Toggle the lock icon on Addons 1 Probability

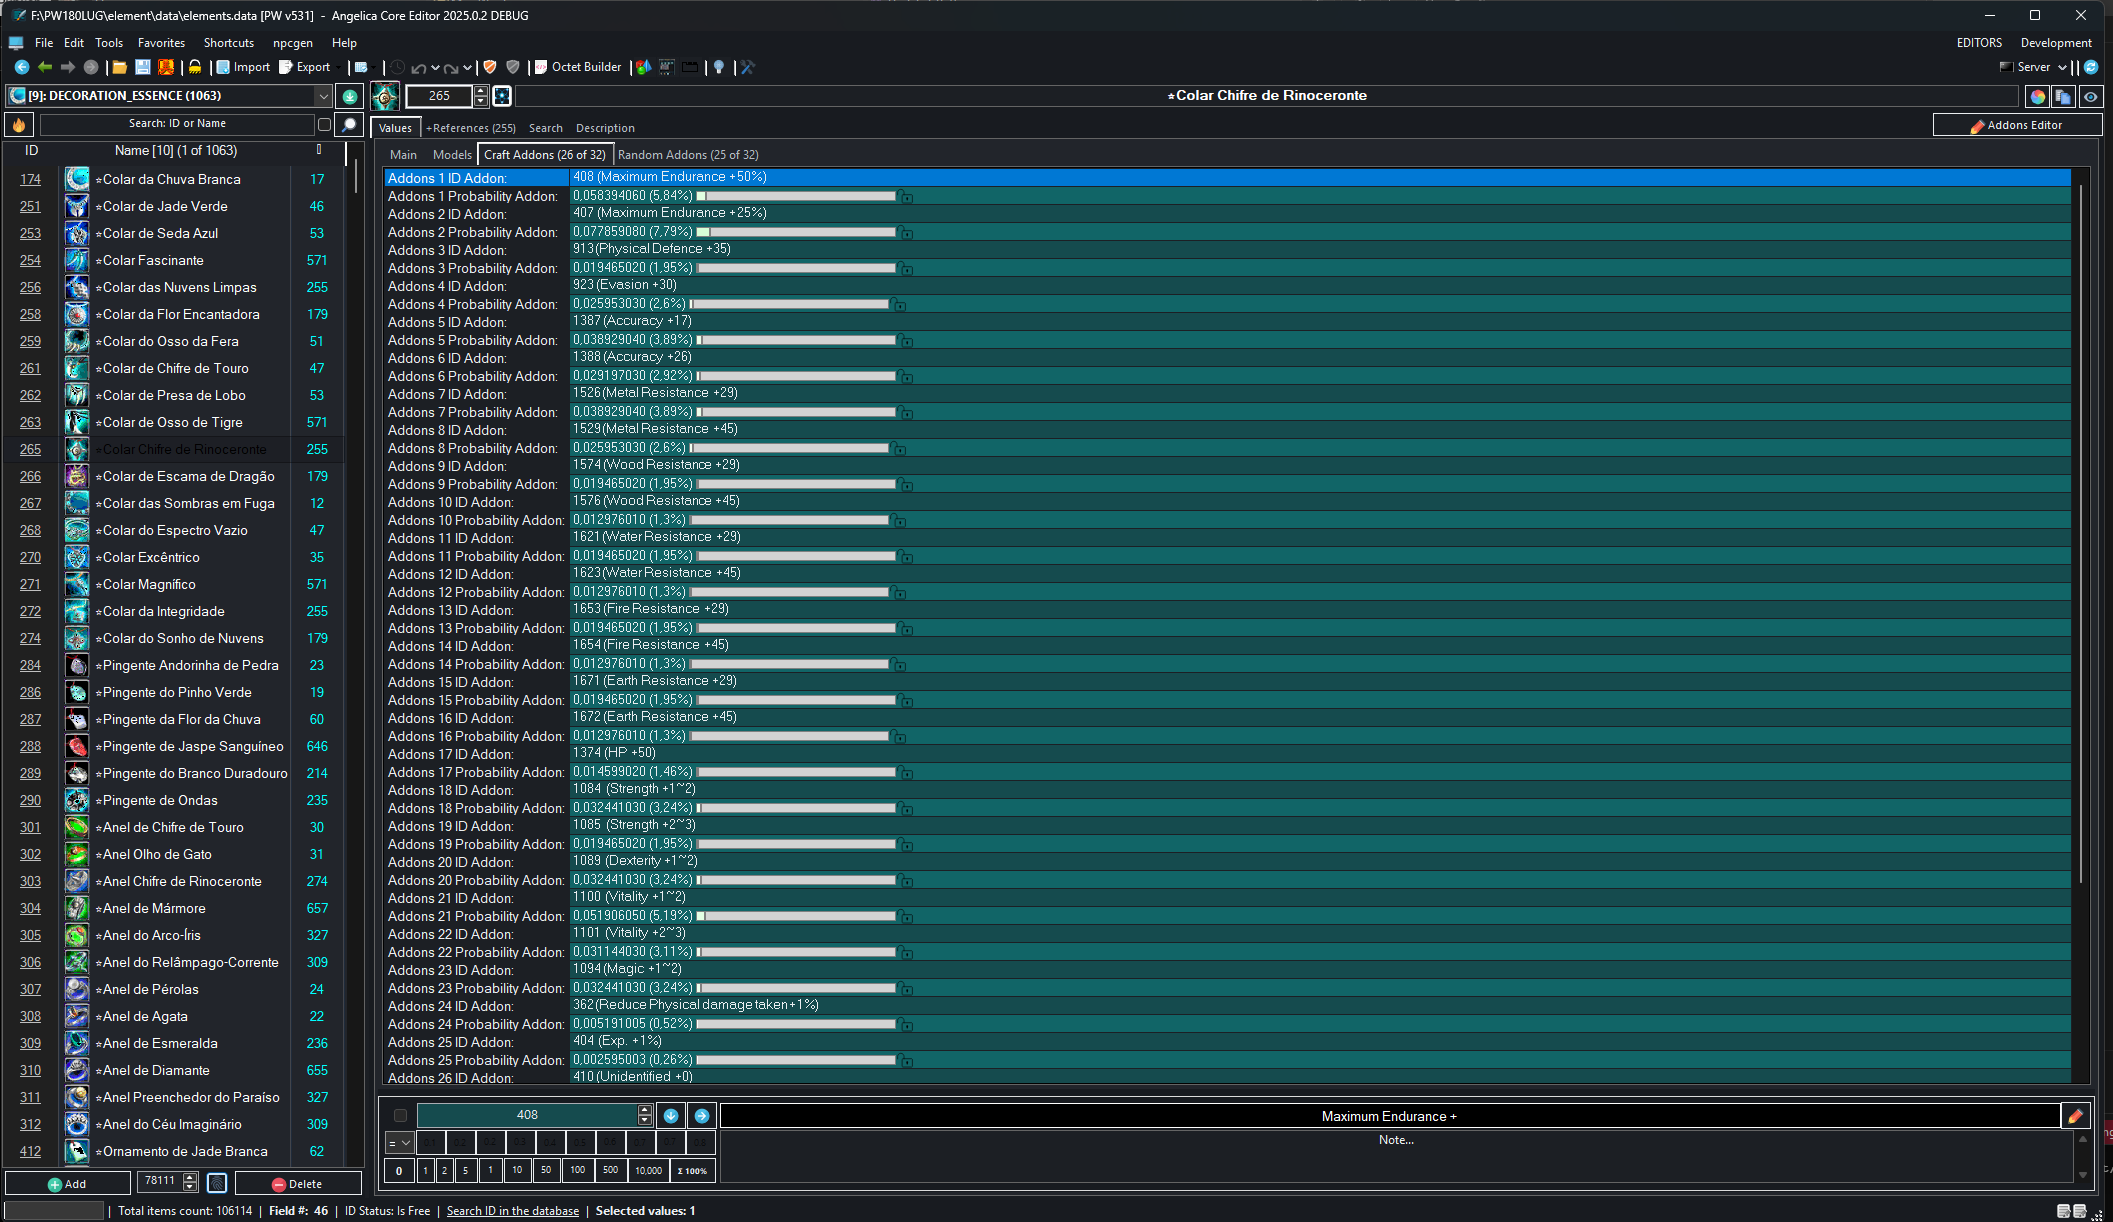[906, 198]
